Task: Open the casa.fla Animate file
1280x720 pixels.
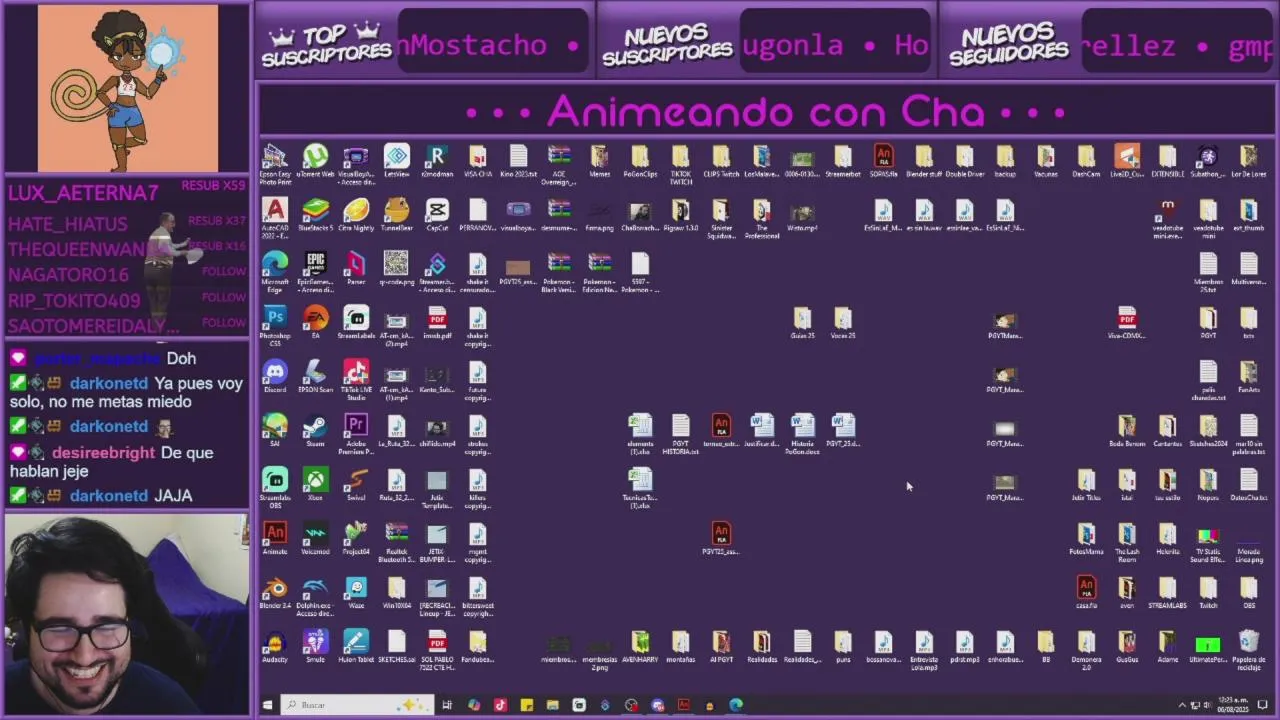Action: point(1086,594)
